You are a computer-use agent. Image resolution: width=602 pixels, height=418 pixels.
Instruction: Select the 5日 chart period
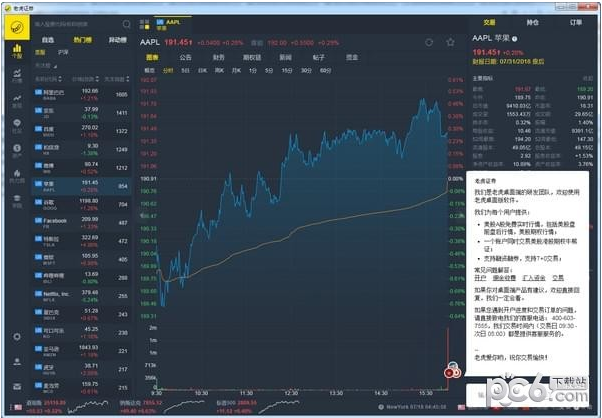[x=185, y=71]
